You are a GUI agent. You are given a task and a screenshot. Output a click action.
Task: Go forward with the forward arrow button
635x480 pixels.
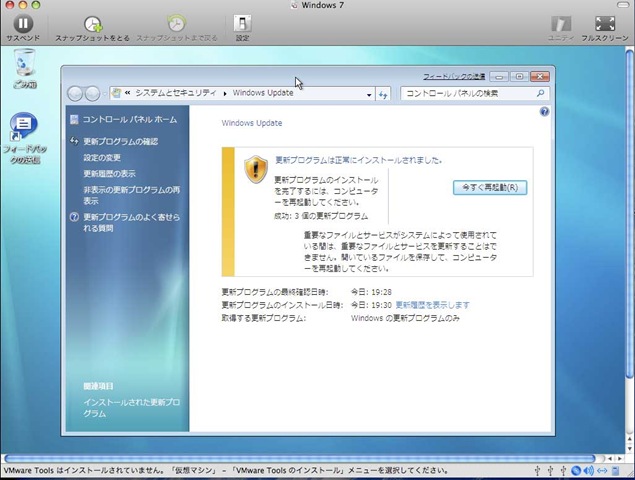click(x=92, y=94)
